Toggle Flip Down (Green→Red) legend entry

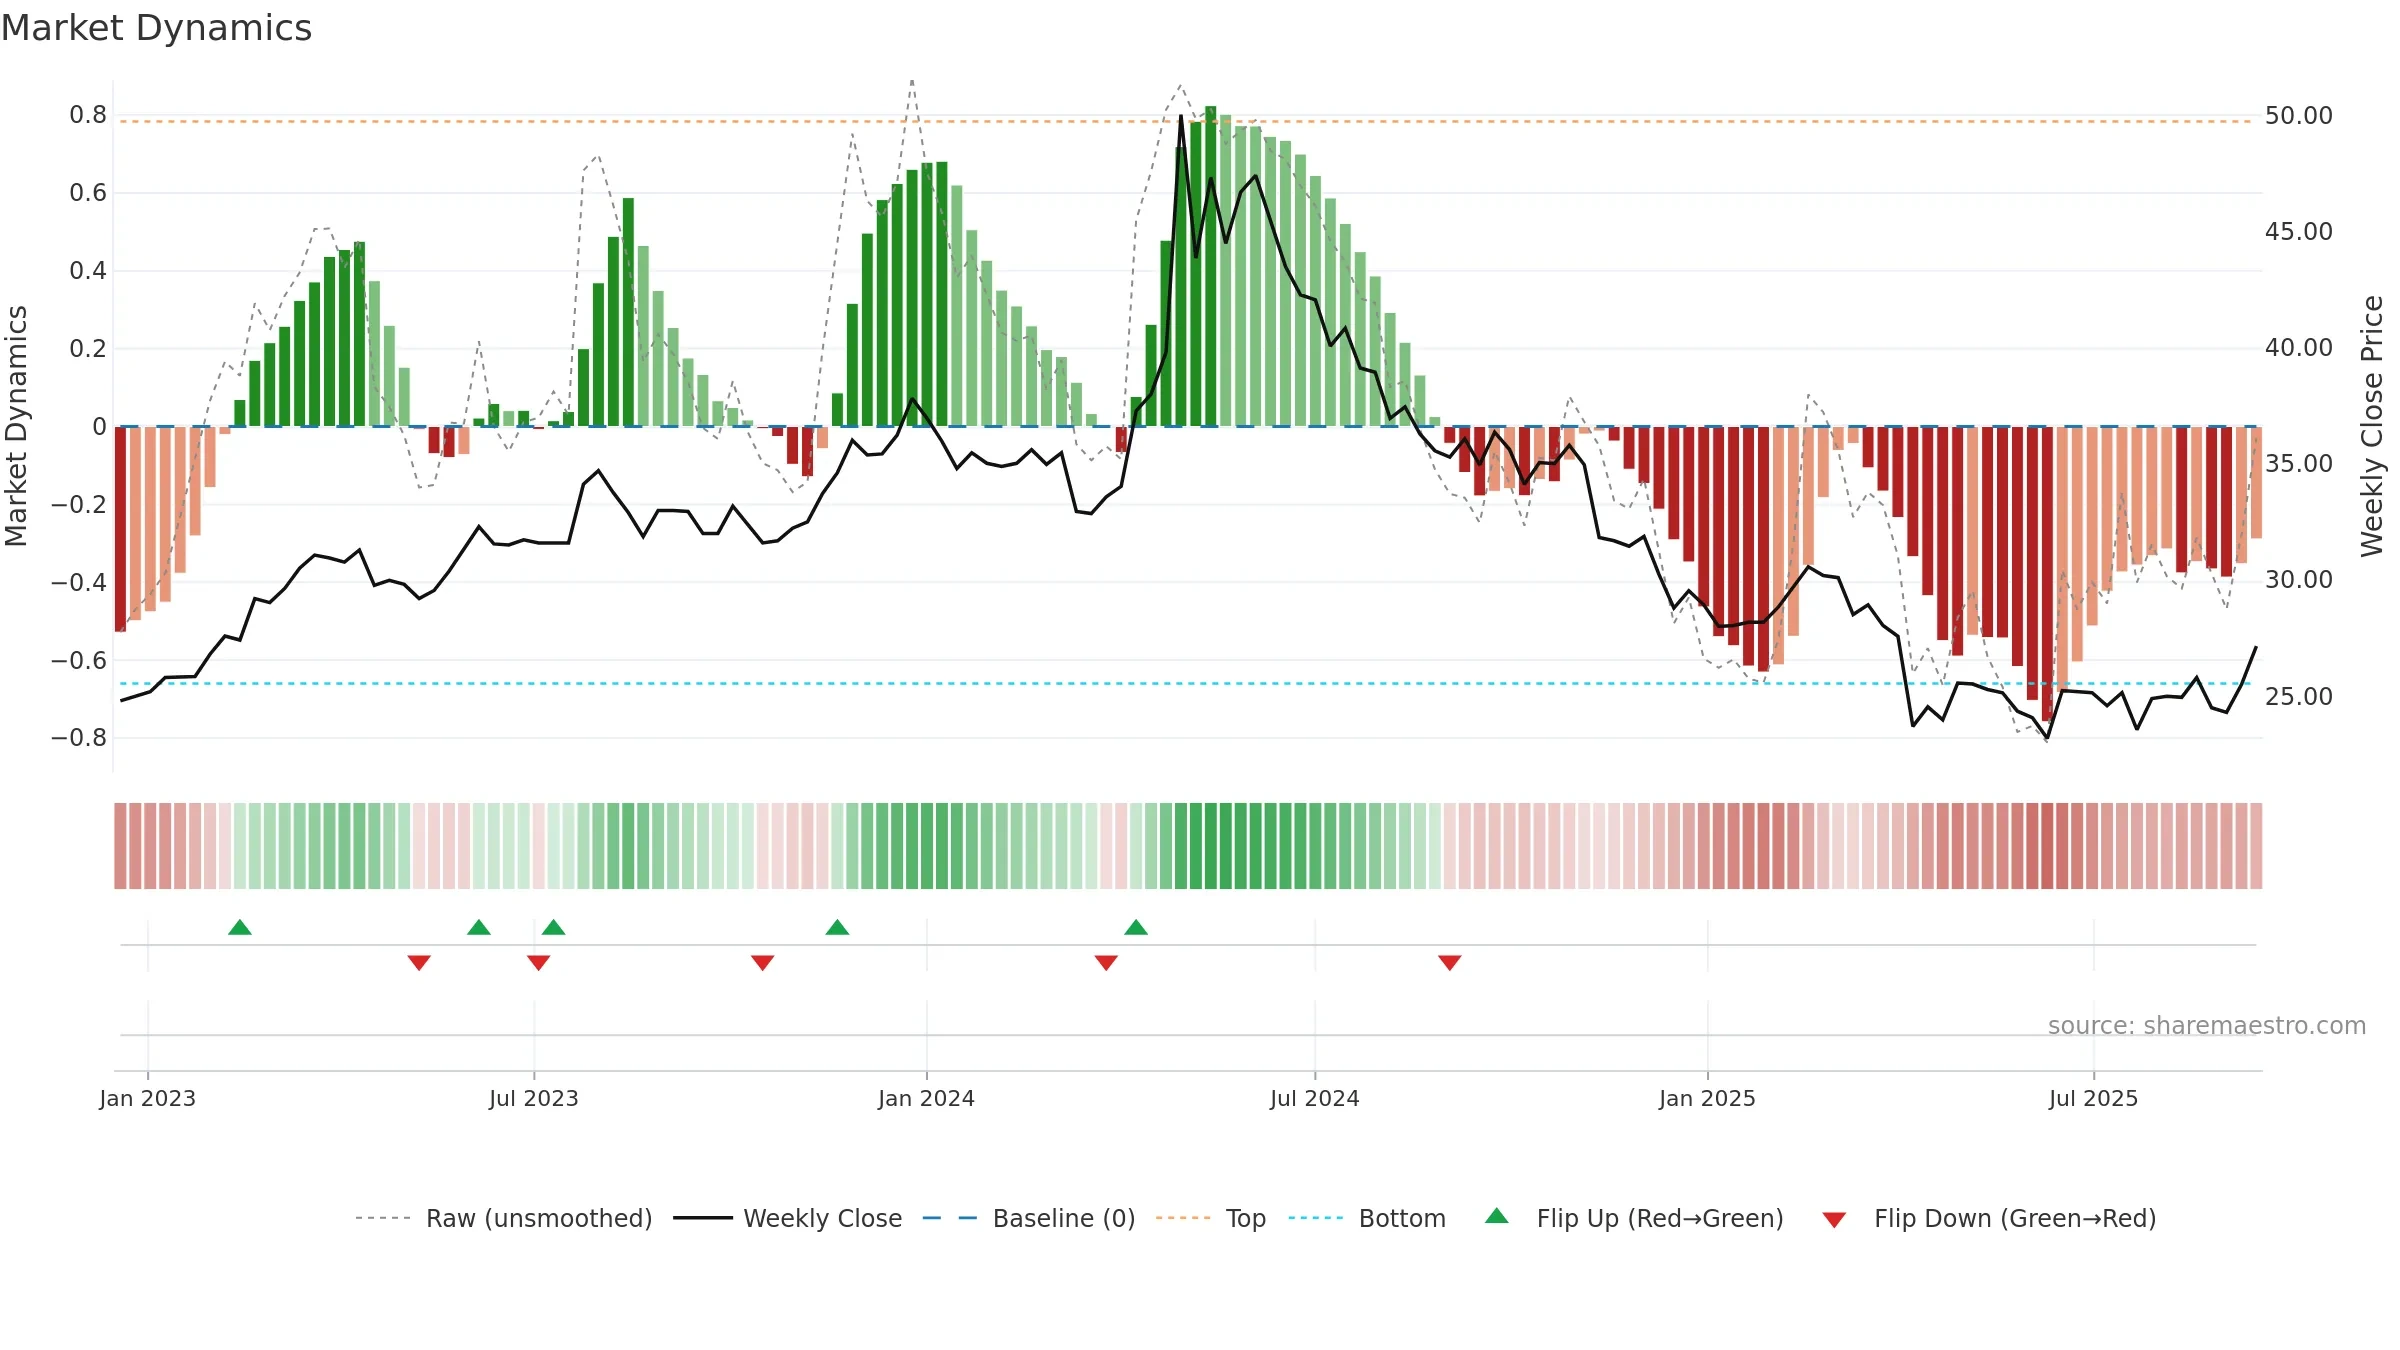click(1988, 1218)
